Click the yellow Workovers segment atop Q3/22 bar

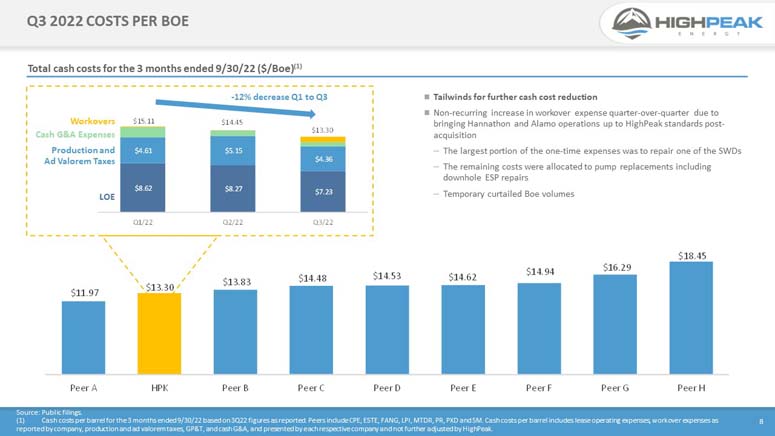click(323, 140)
